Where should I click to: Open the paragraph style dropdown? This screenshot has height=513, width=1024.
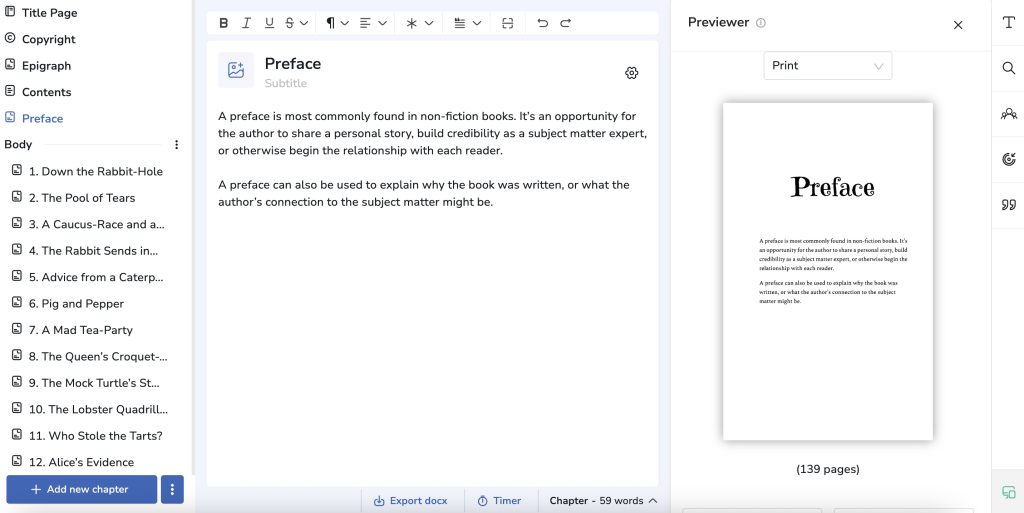[x=337, y=23]
